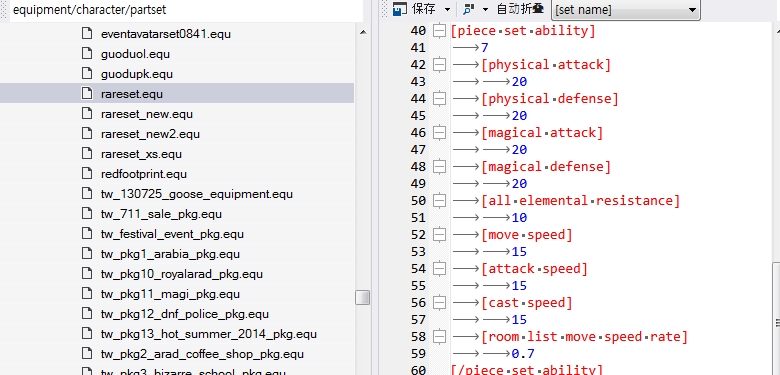Click file icon of rareset.equ
The width and height of the screenshot is (780, 375).
tap(87, 94)
